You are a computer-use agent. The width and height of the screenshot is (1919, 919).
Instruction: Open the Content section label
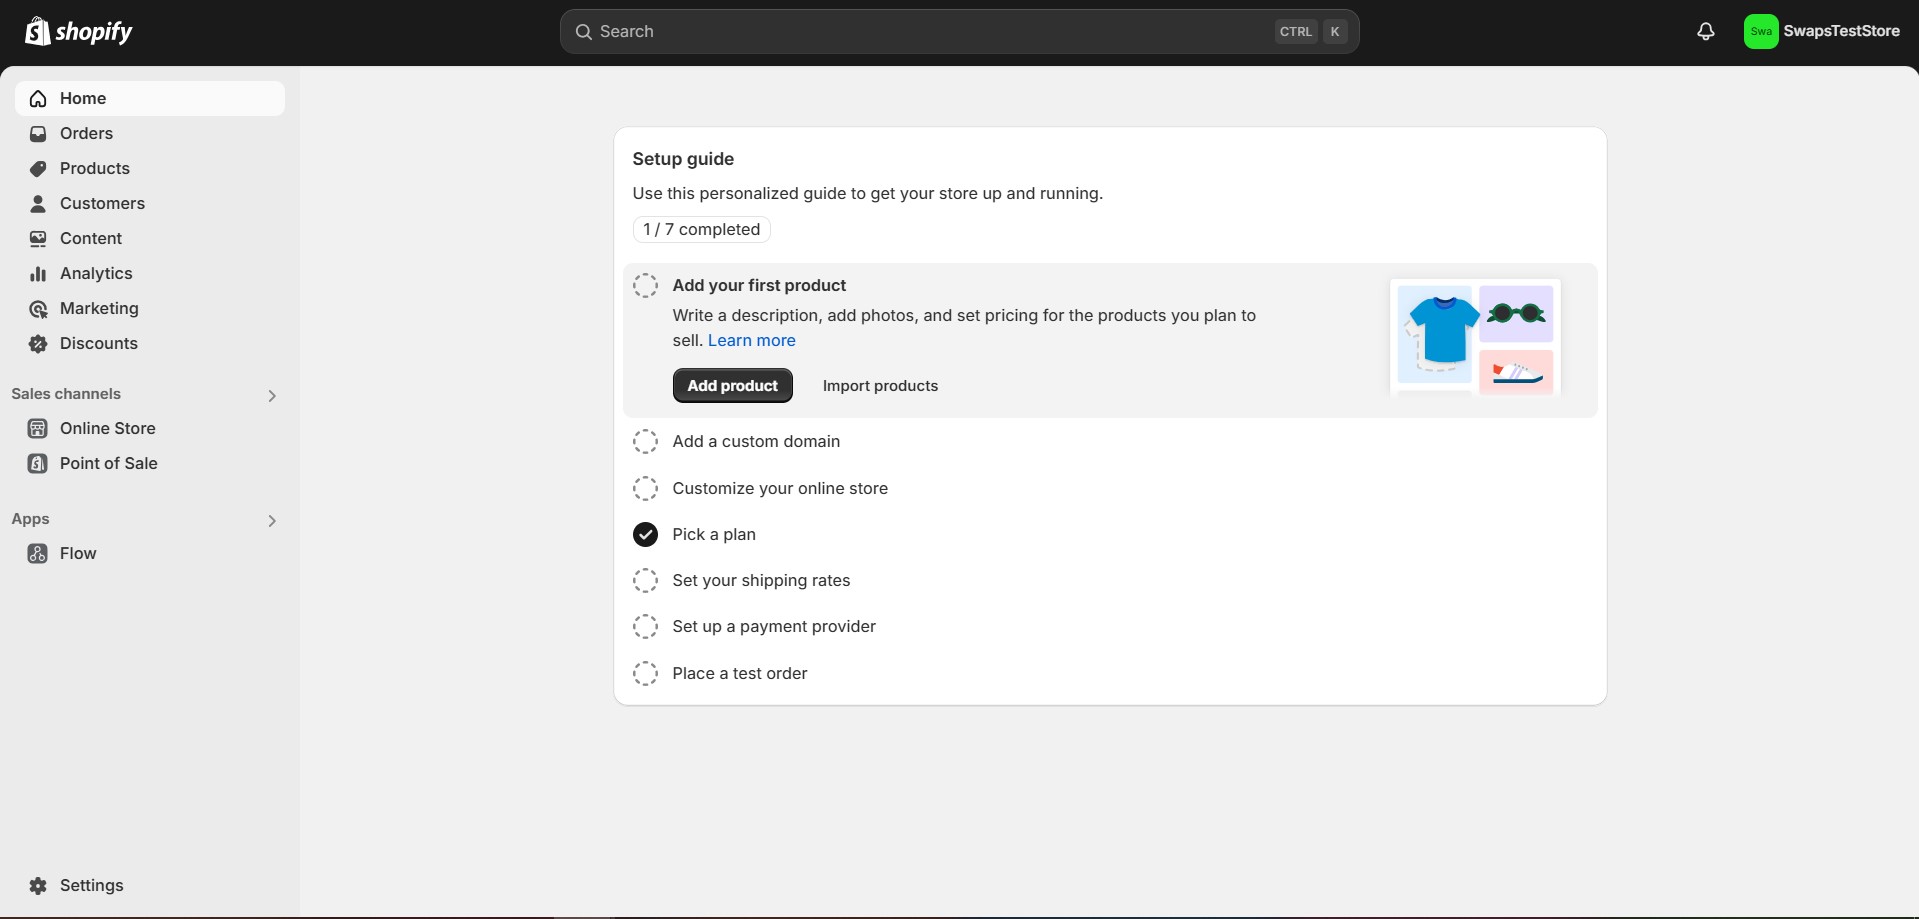tap(91, 238)
